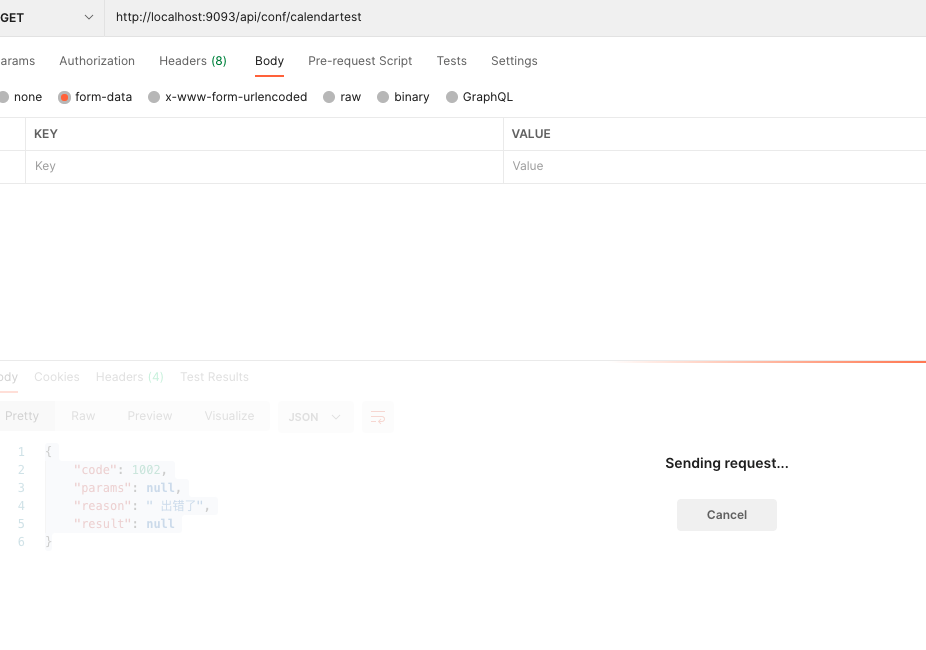
Task: Open the Test Results tab
Action: pyautogui.click(x=214, y=377)
